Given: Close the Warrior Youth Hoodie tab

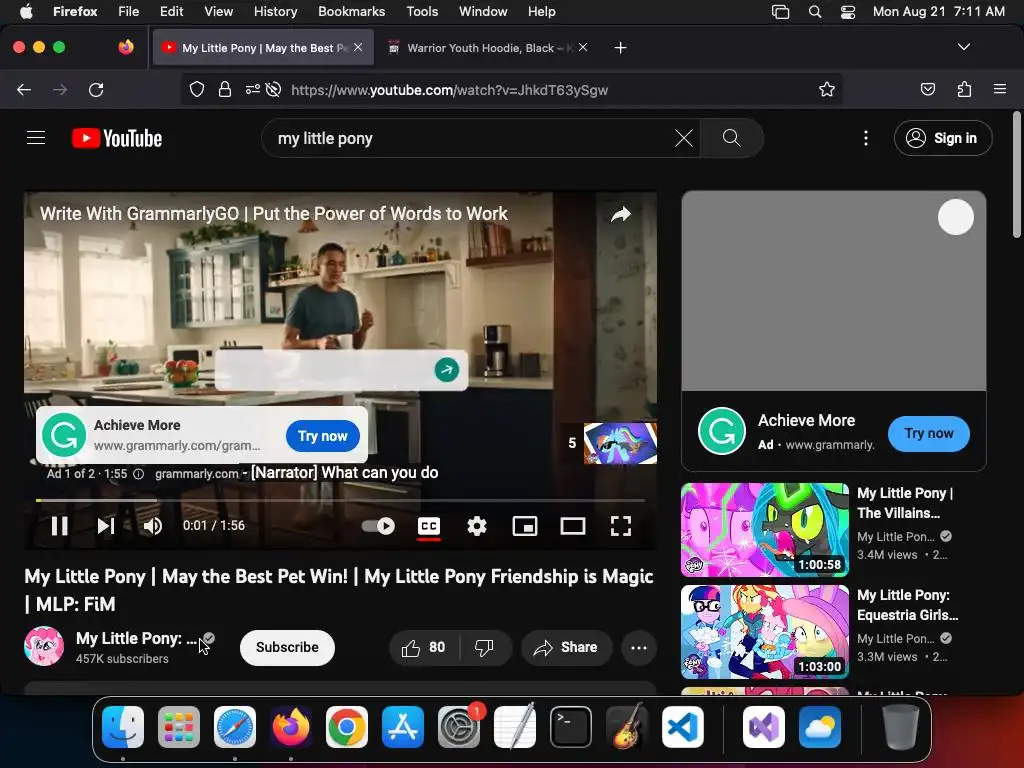Looking at the screenshot, I should tap(583, 47).
